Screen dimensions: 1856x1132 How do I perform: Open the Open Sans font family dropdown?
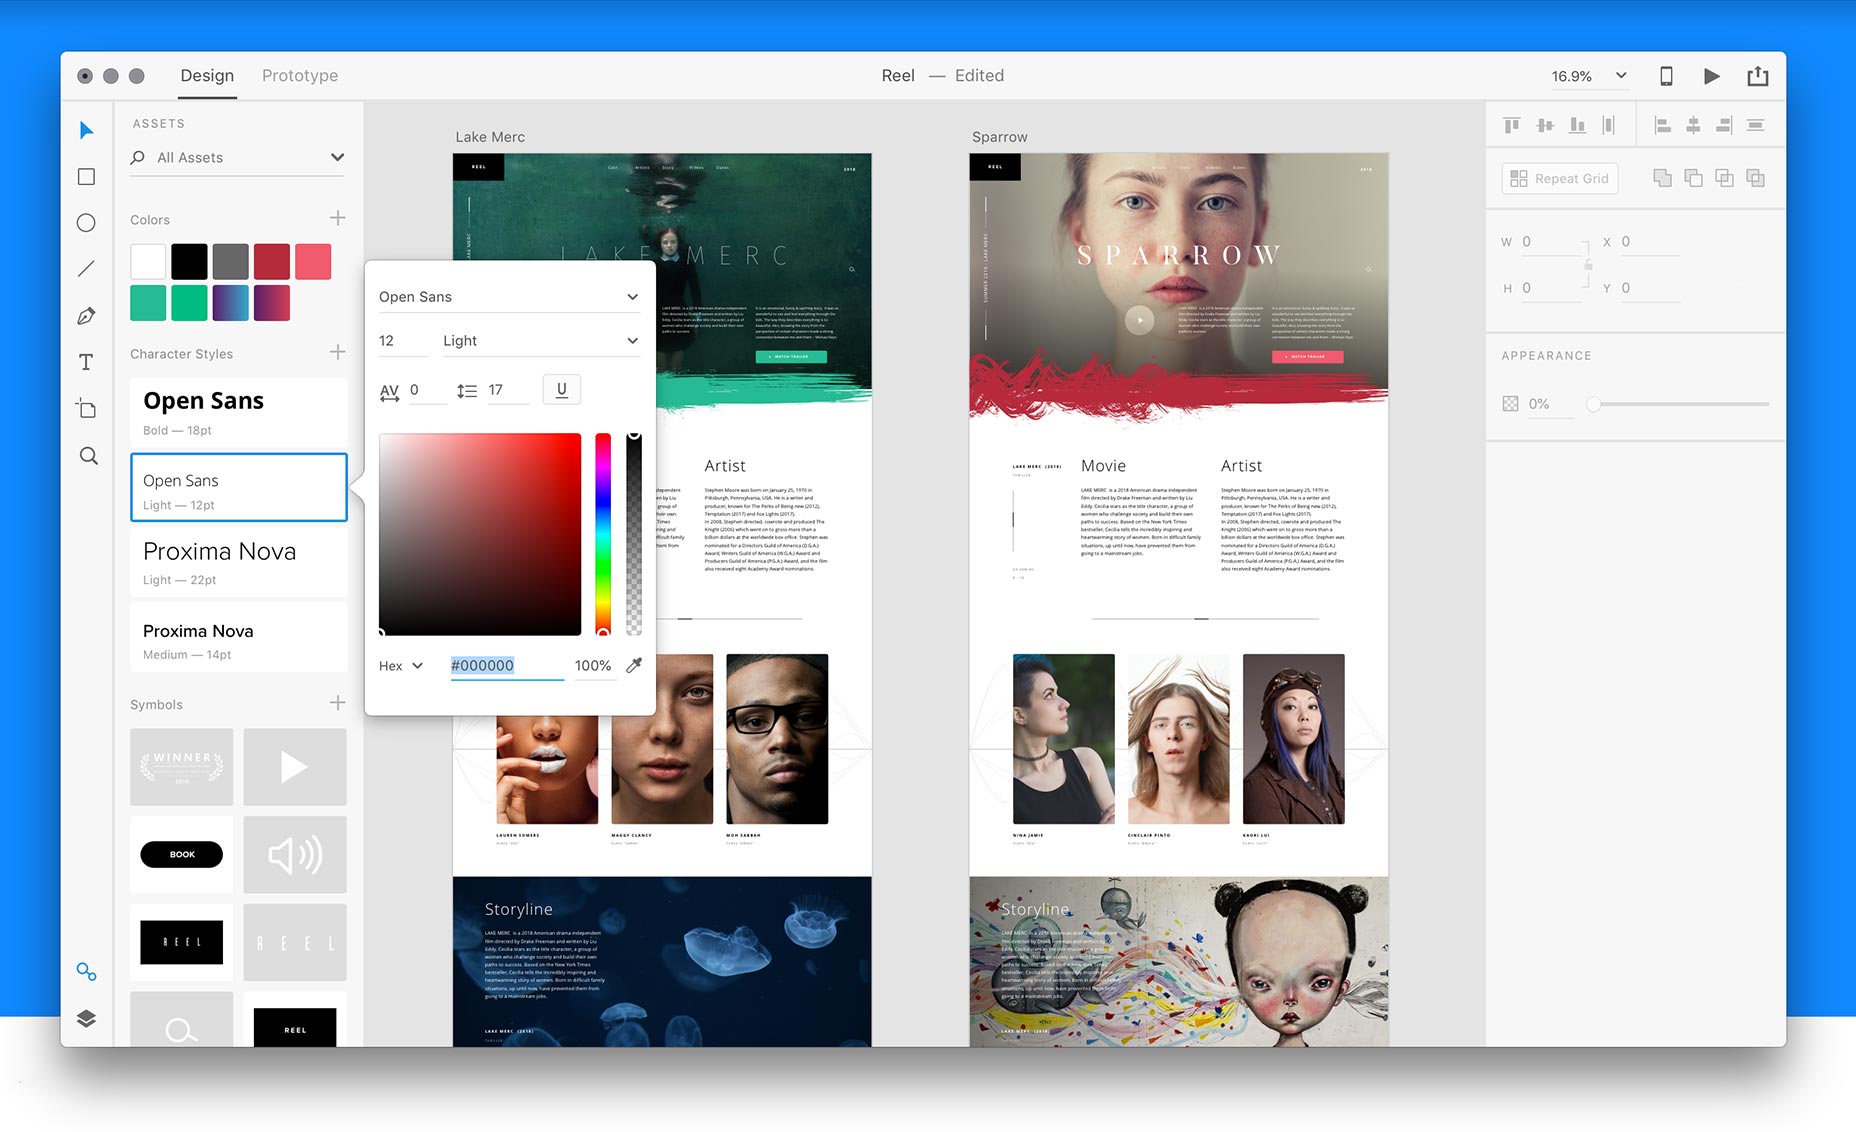pos(508,297)
